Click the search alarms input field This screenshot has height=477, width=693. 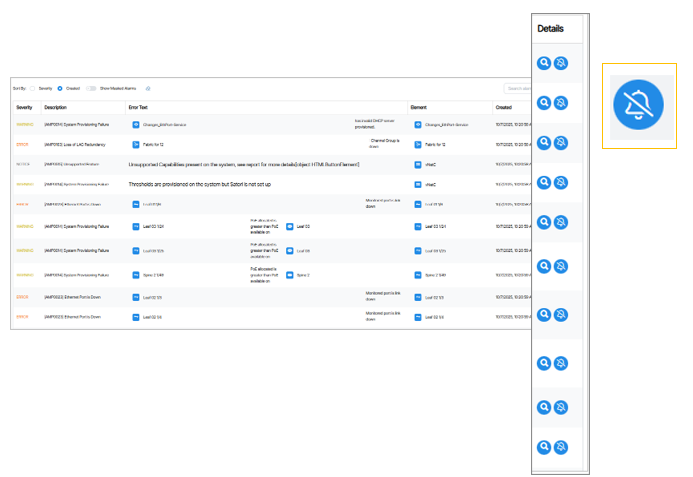[x=518, y=88]
